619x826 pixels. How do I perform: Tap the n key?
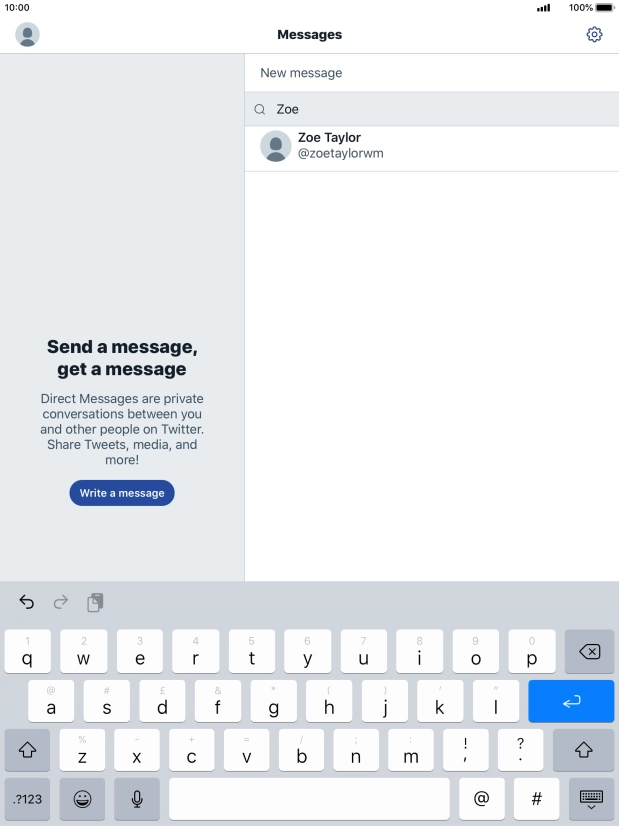(x=356, y=750)
